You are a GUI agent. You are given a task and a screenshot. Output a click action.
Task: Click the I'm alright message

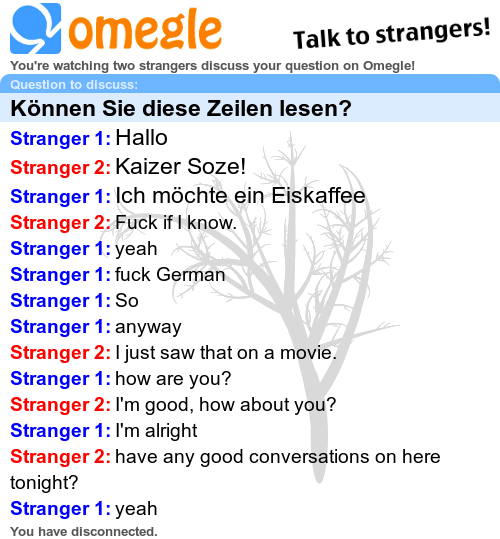(x=104, y=431)
